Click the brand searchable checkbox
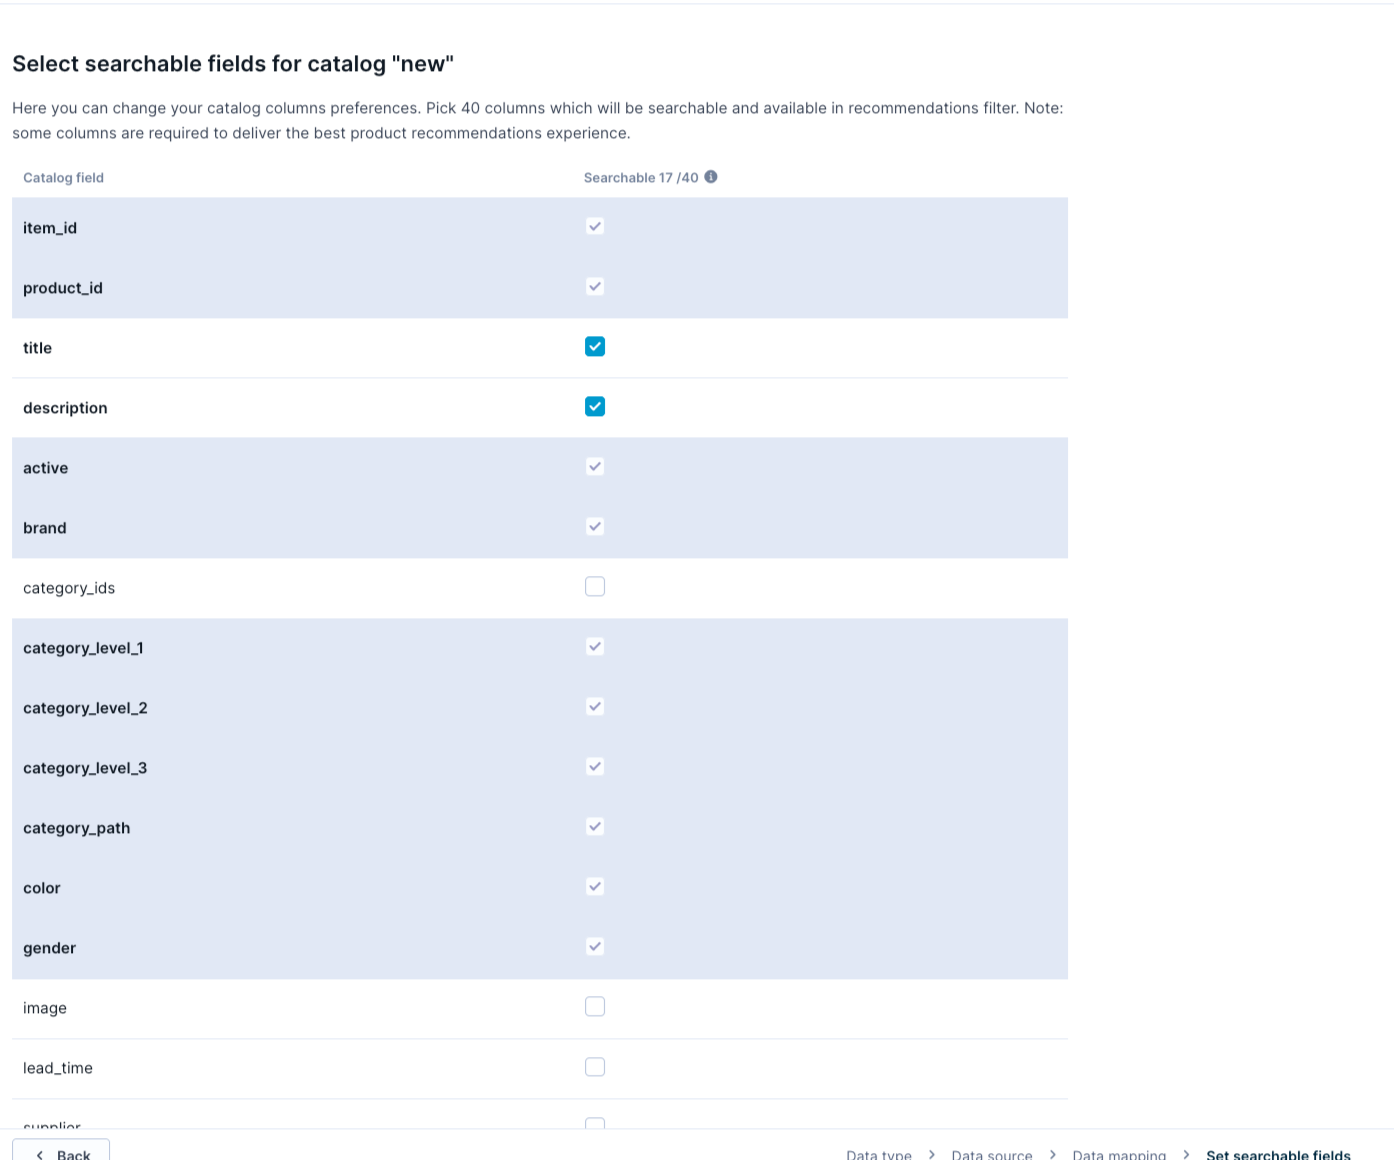Screen dimensions: 1394x1160 click(x=595, y=526)
